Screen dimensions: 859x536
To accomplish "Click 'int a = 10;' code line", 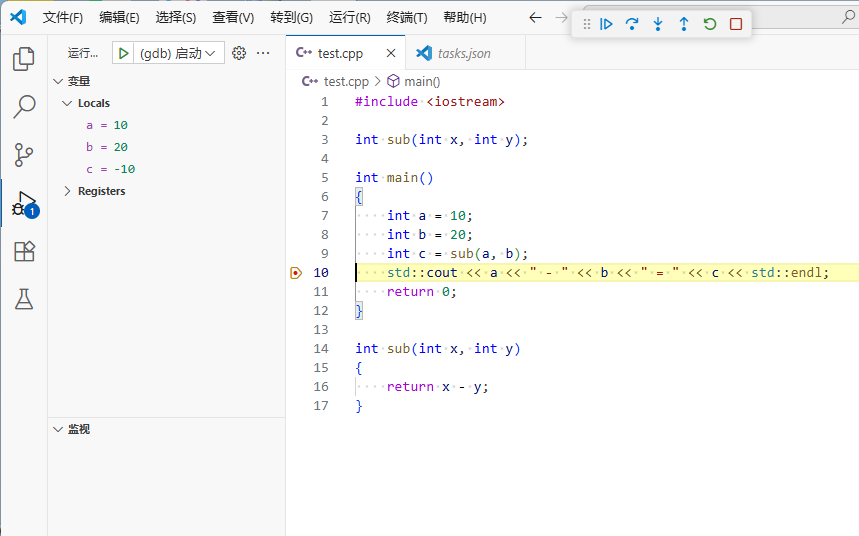I will click(430, 216).
